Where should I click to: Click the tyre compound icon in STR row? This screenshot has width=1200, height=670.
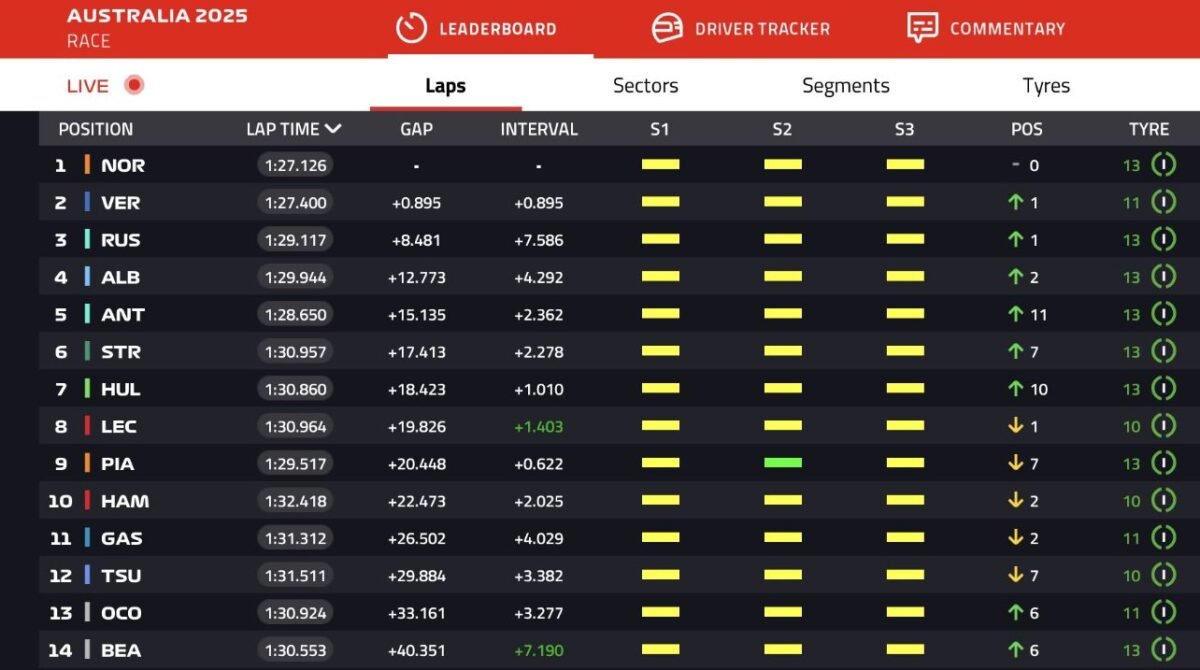click(x=1163, y=351)
